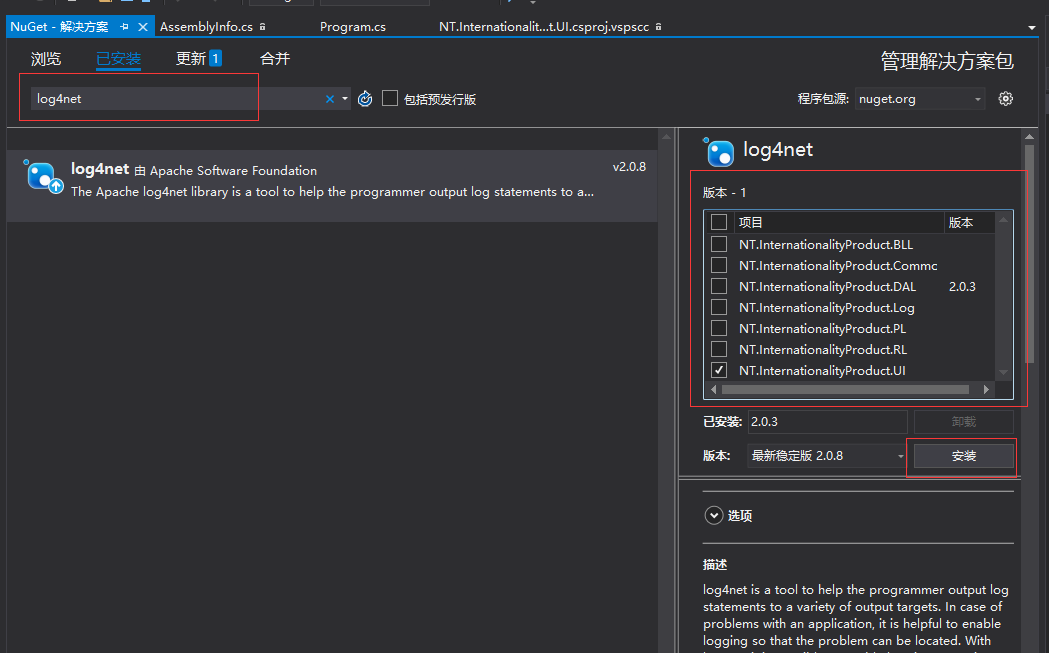Click the refresh icon beside the search box
Screen dimensions: 1049x653
pos(365,99)
